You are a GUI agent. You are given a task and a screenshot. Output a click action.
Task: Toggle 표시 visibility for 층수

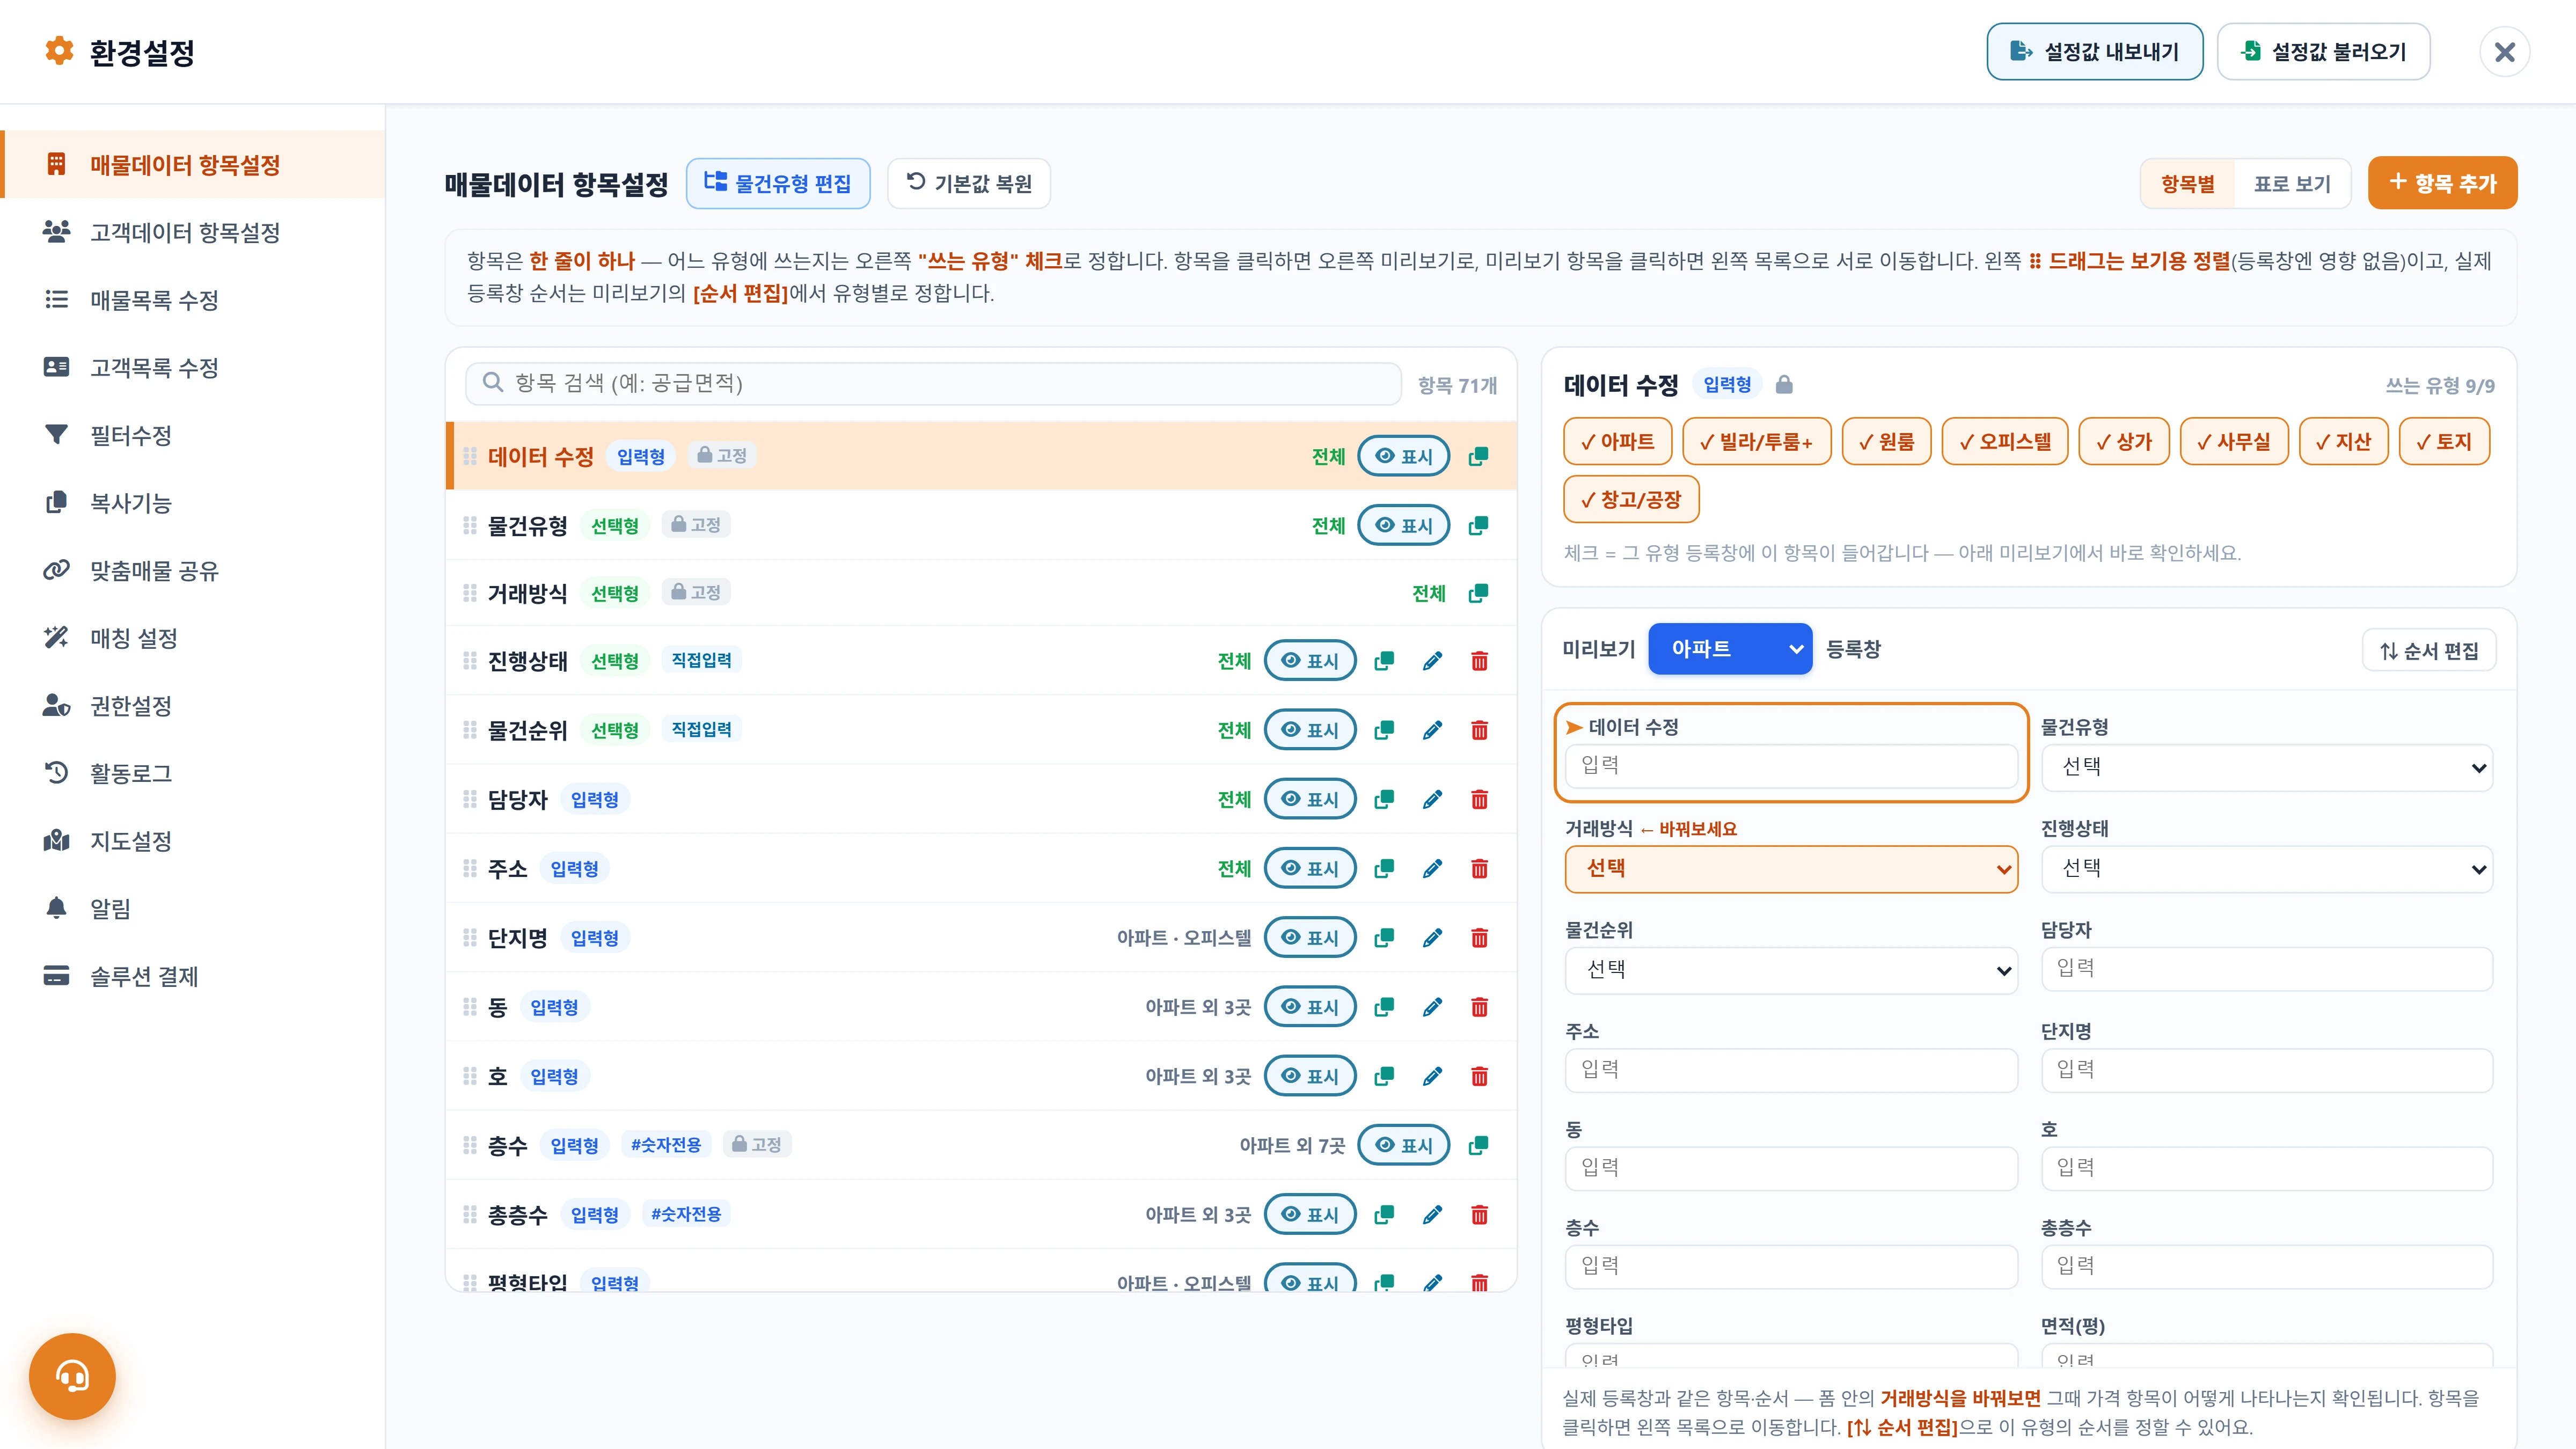coord(1404,1145)
